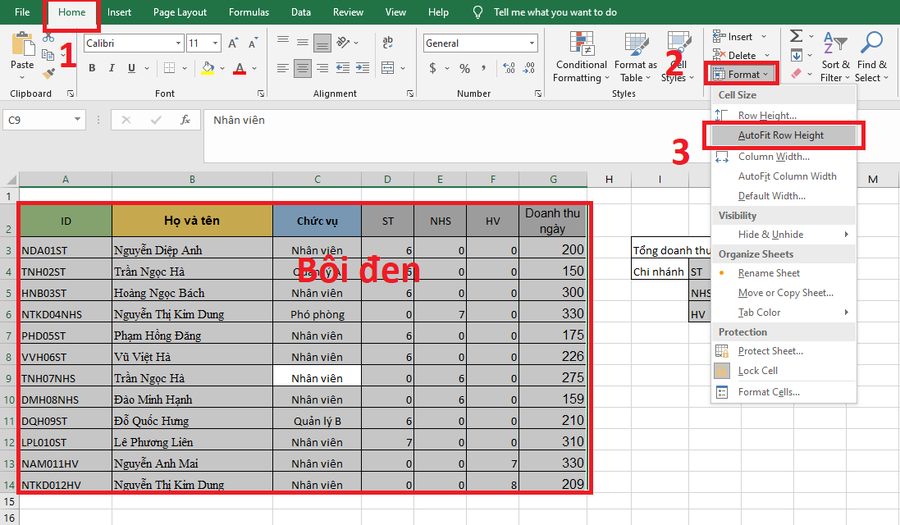Switch to the Page Layout tab
This screenshot has width=900, height=525.
point(180,12)
